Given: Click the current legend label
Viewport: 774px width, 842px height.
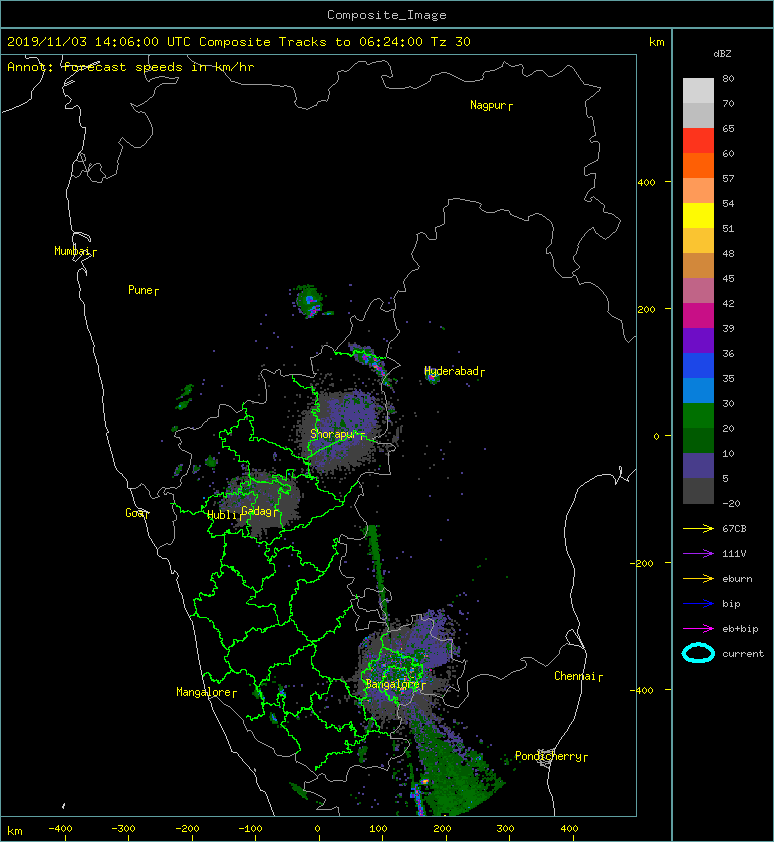Looking at the screenshot, I should 743,654.
